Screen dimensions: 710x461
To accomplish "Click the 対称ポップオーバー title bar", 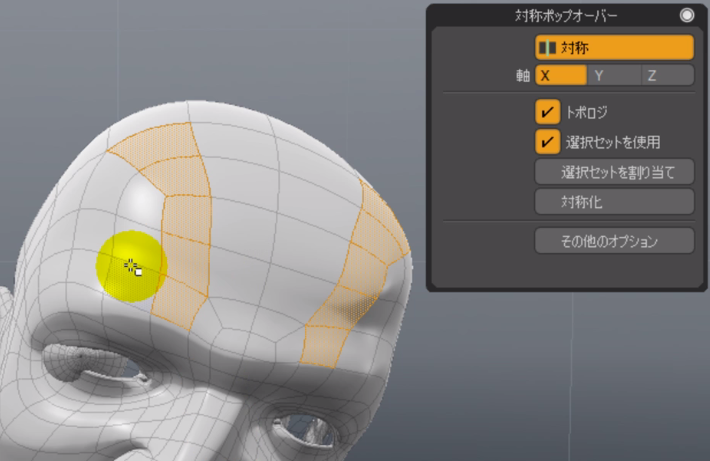I will (x=560, y=15).
